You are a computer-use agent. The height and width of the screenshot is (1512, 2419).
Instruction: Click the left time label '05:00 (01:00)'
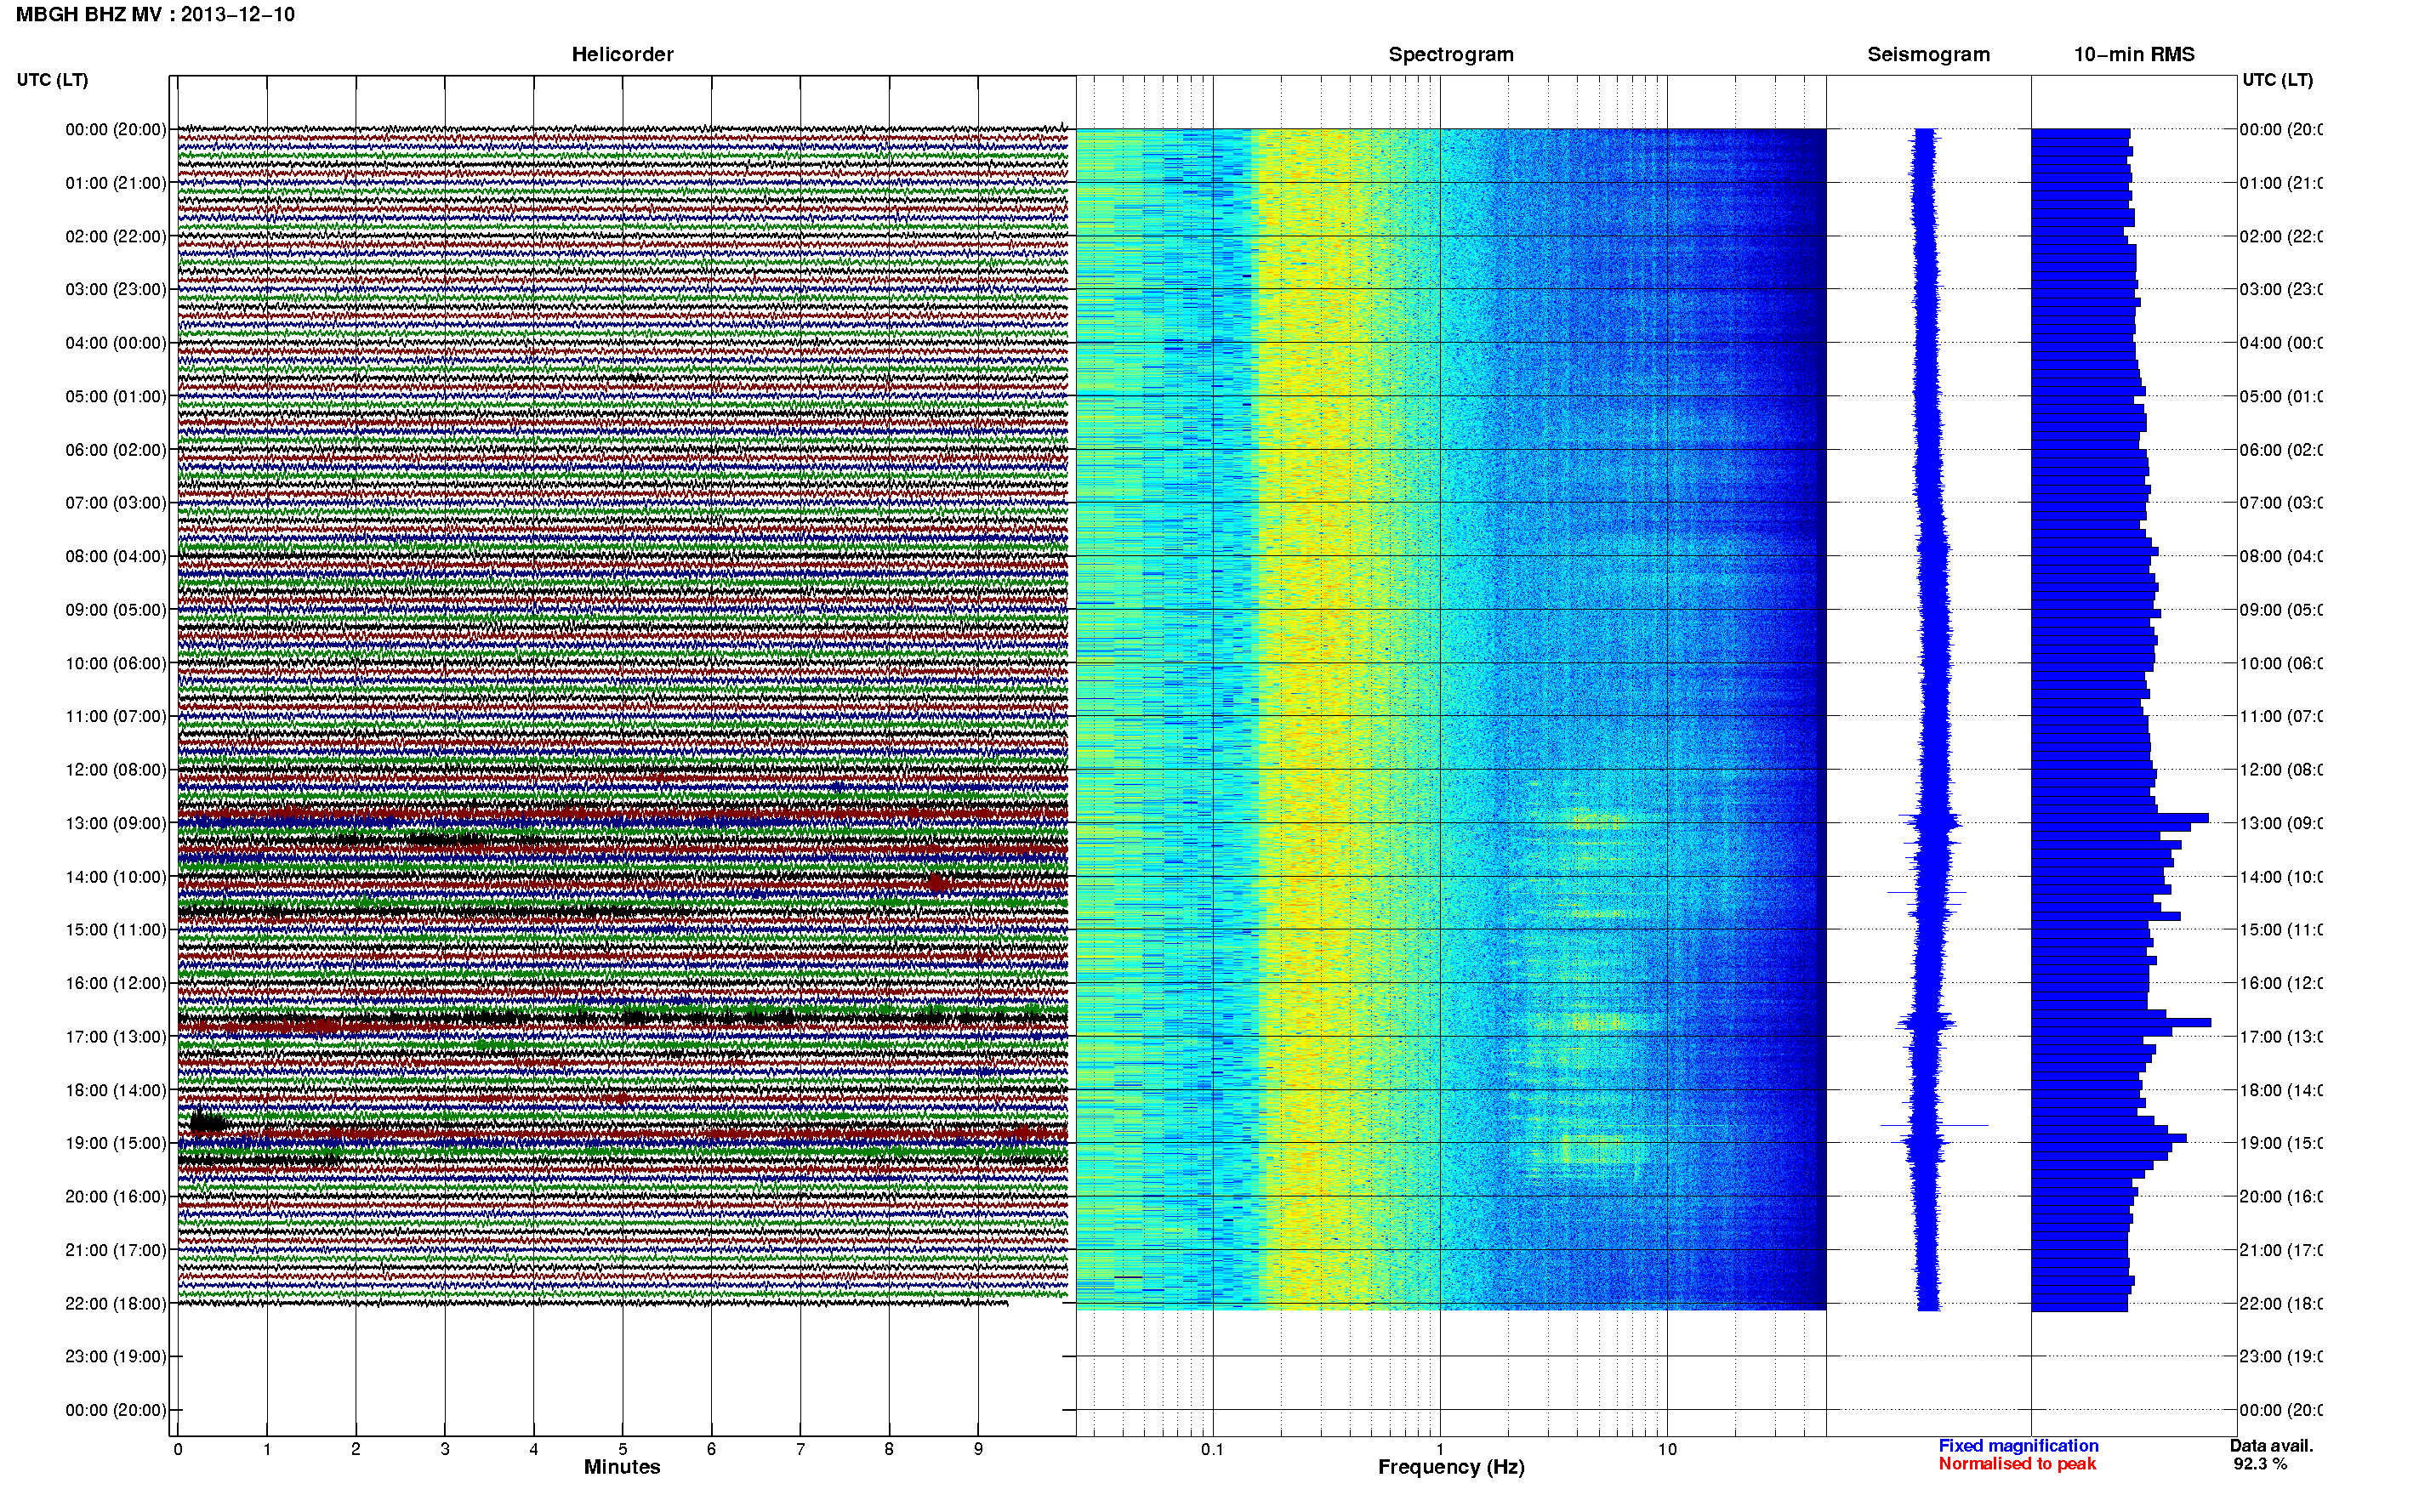point(115,396)
